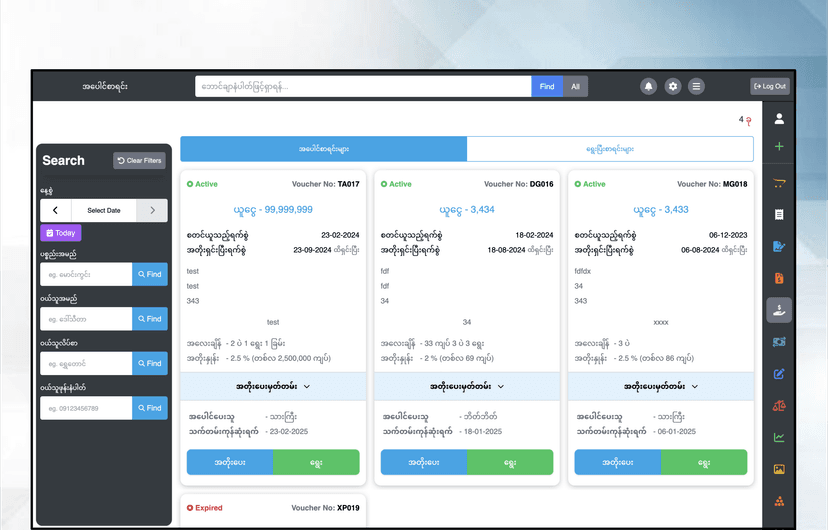Image resolution: width=828 pixels, height=530 pixels.
Task: Click Active status on voucher TA017
Action: pyautogui.click(x=202, y=184)
